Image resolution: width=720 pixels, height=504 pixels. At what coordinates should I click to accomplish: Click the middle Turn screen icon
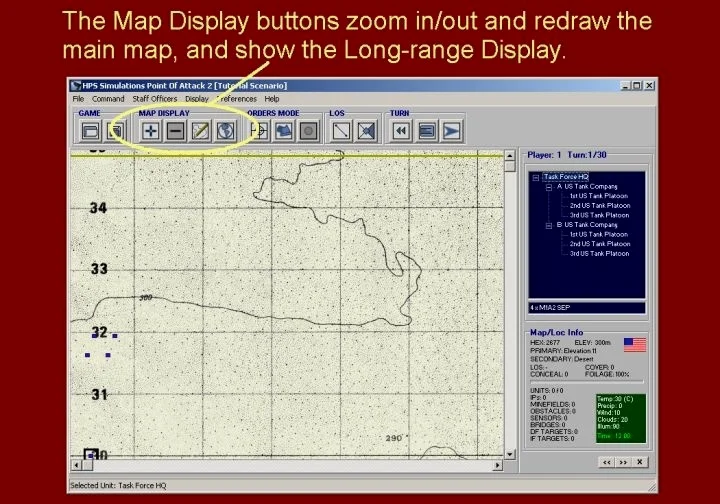click(x=427, y=131)
